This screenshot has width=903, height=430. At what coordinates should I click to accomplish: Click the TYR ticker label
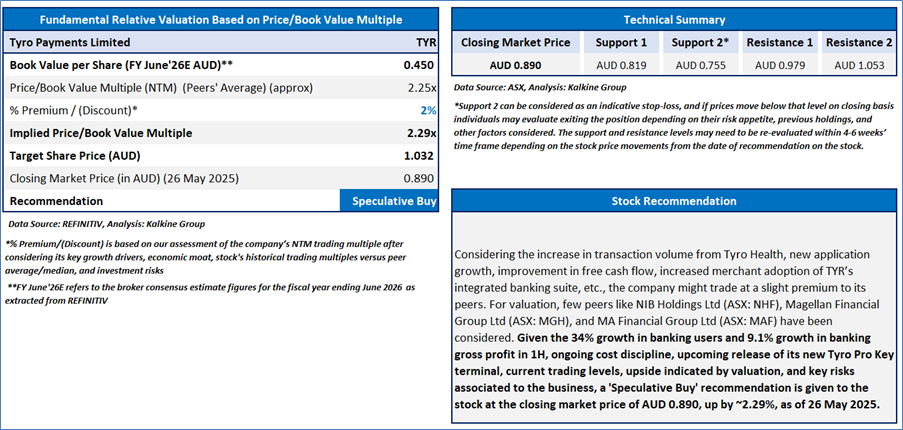426,43
